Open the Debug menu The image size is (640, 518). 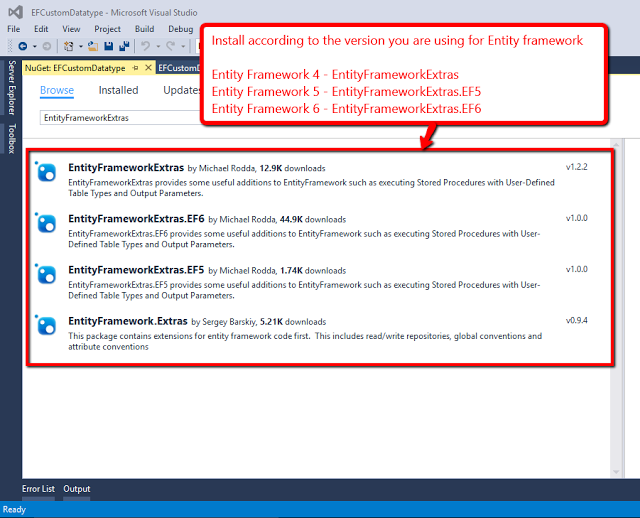(180, 29)
